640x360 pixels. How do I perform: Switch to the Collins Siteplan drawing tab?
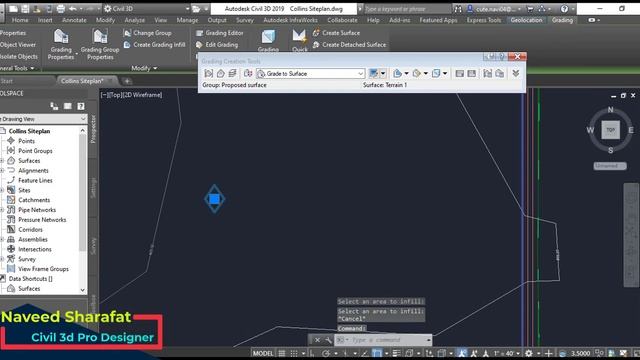(x=82, y=81)
